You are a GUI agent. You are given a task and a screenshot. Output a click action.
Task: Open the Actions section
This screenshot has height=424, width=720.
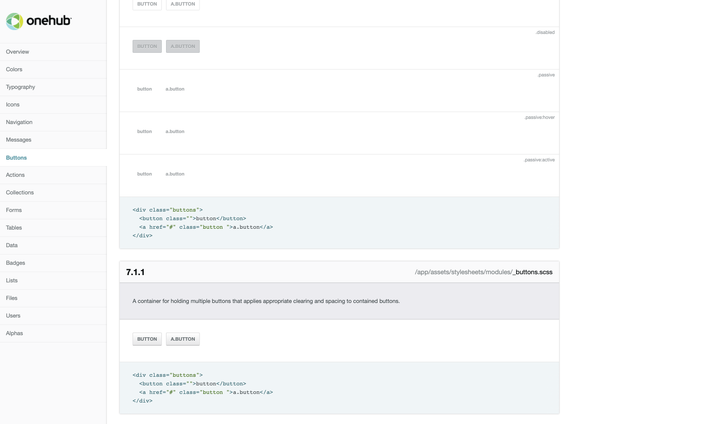point(53,175)
